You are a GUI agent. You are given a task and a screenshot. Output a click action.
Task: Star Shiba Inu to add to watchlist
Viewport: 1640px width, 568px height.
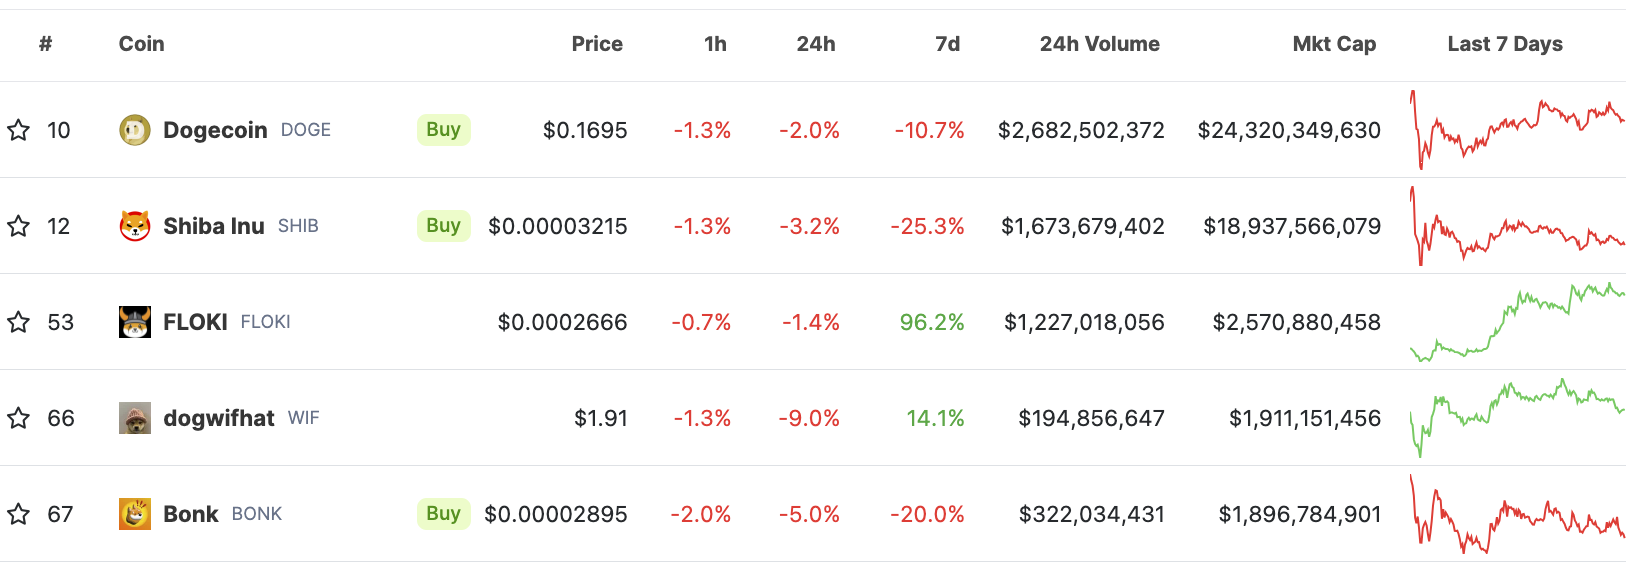(x=19, y=226)
